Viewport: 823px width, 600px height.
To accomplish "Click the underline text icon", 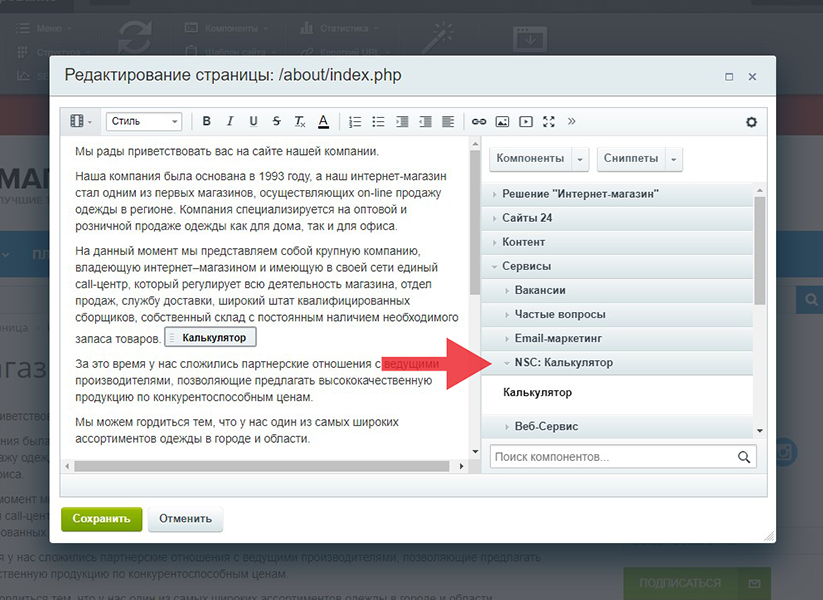I will (x=253, y=122).
